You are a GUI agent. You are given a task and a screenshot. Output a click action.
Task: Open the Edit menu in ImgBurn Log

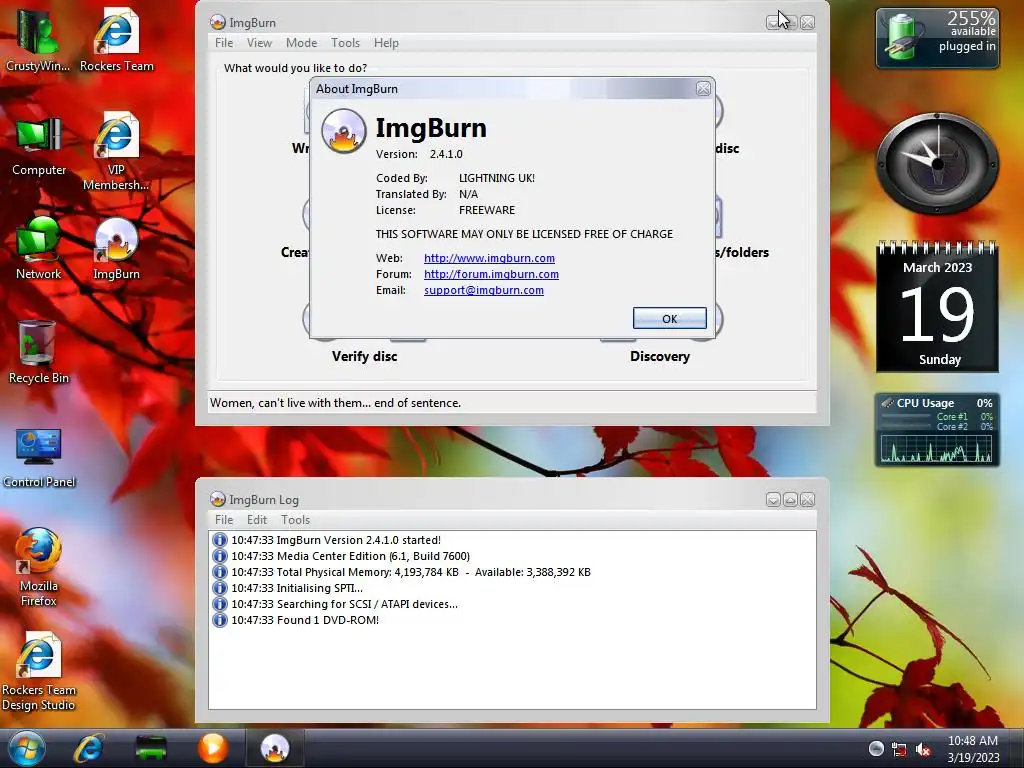point(257,520)
